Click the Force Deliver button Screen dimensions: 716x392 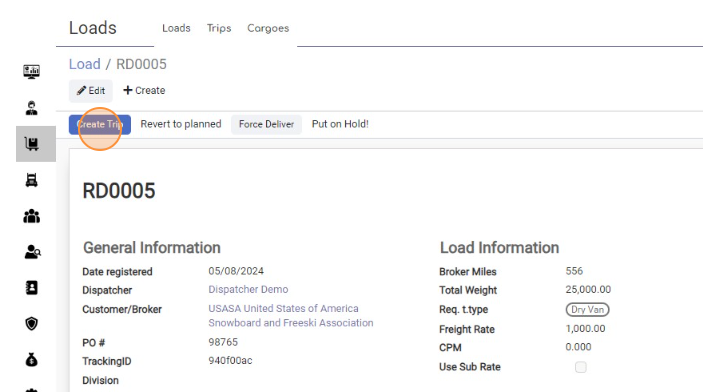tap(266, 124)
